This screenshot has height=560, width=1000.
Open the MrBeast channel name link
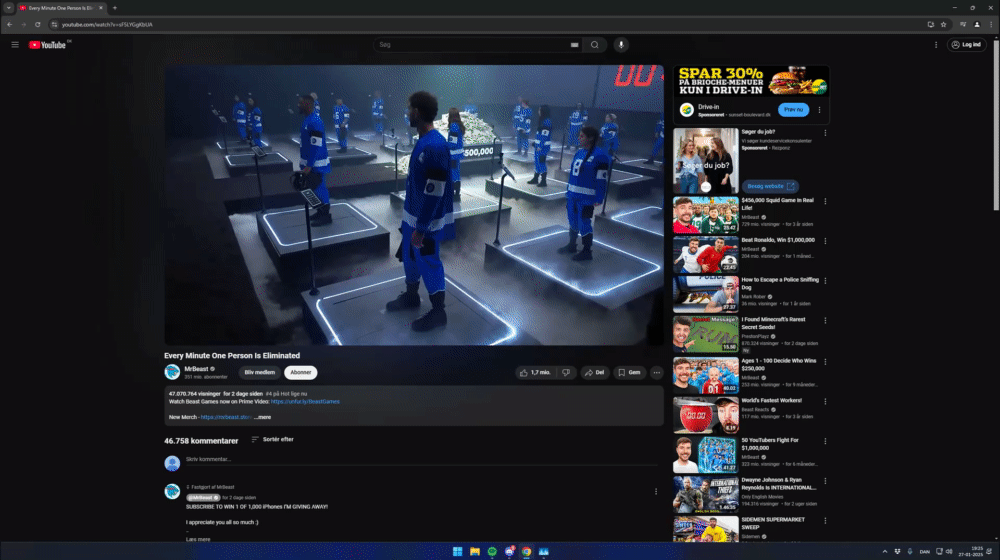coord(196,369)
